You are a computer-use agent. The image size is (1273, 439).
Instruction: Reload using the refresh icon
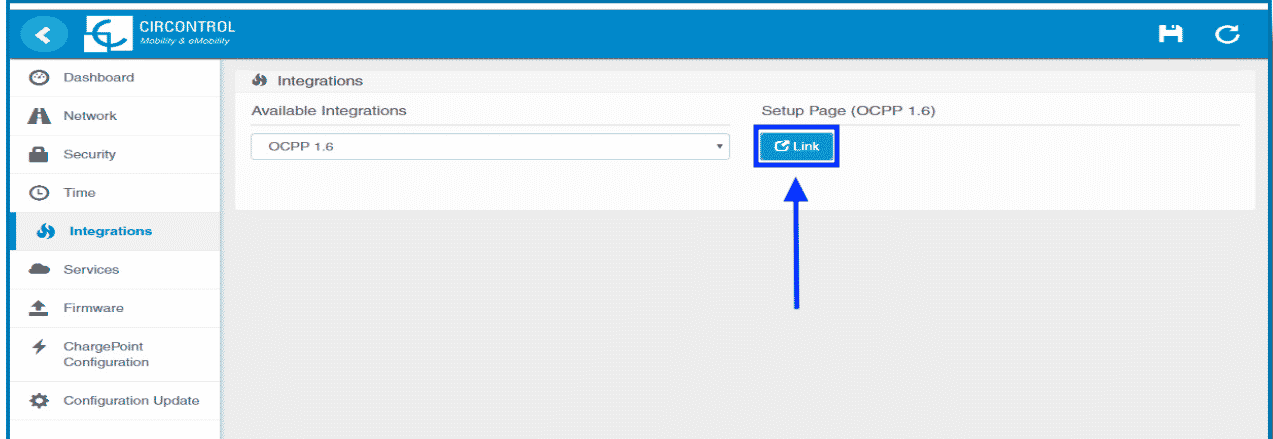click(x=1227, y=35)
